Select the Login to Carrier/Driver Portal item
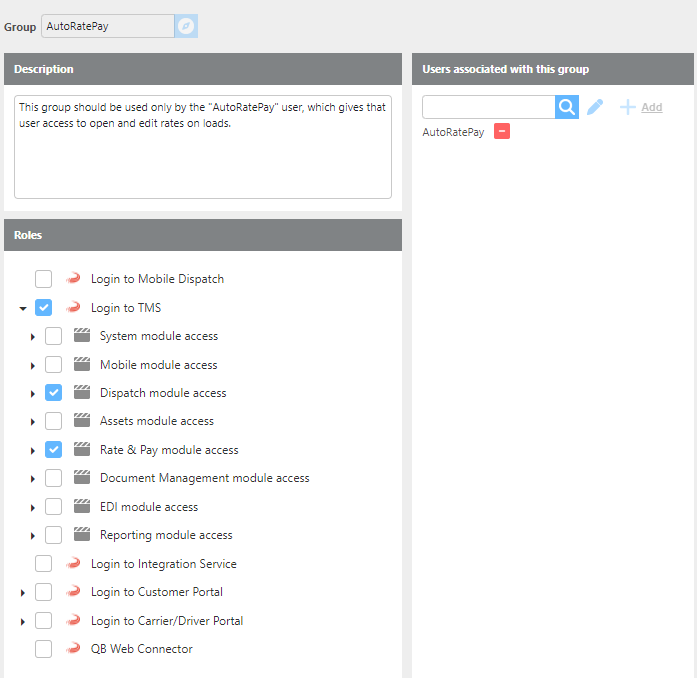The height and width of the screenshot is (678, 697). click(x=166, y=621)
